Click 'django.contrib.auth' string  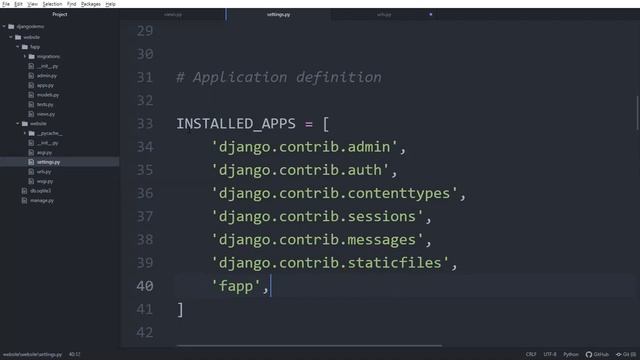tap(300, 170)
